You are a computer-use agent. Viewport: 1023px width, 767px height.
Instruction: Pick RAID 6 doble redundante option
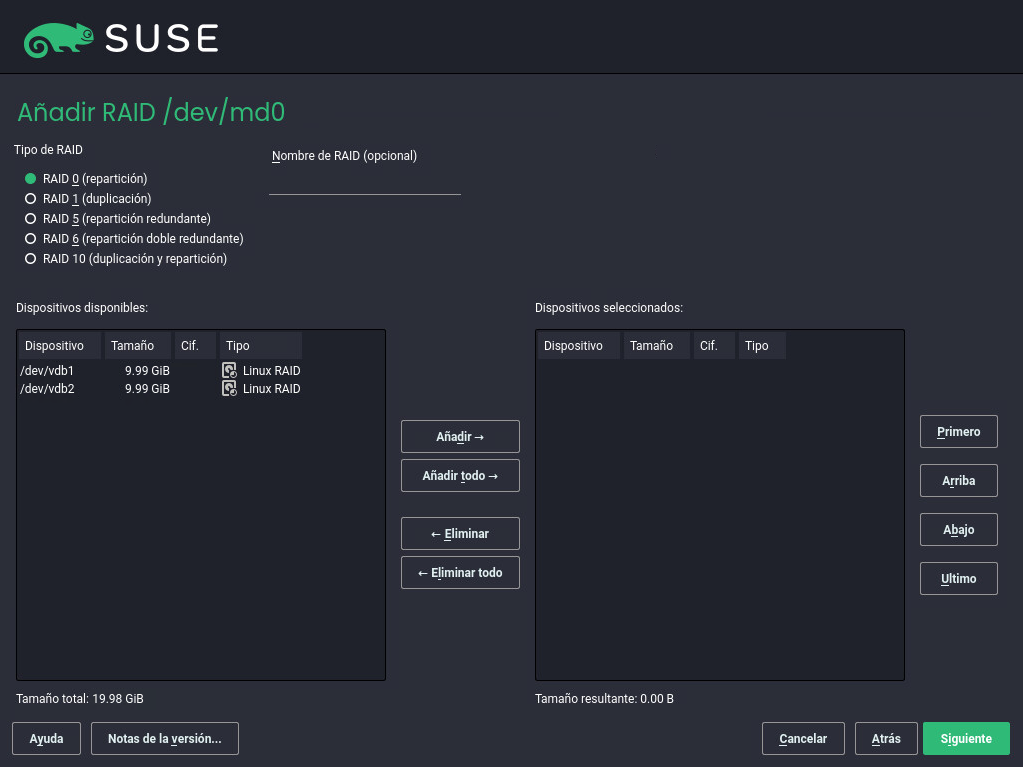pyautogui.click(x=30, y=239)
